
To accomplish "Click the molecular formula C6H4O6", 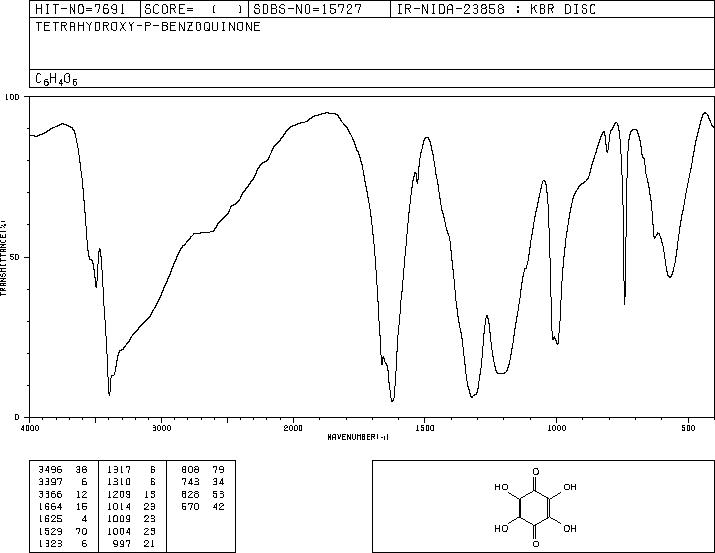I will (x=56, y=79).
